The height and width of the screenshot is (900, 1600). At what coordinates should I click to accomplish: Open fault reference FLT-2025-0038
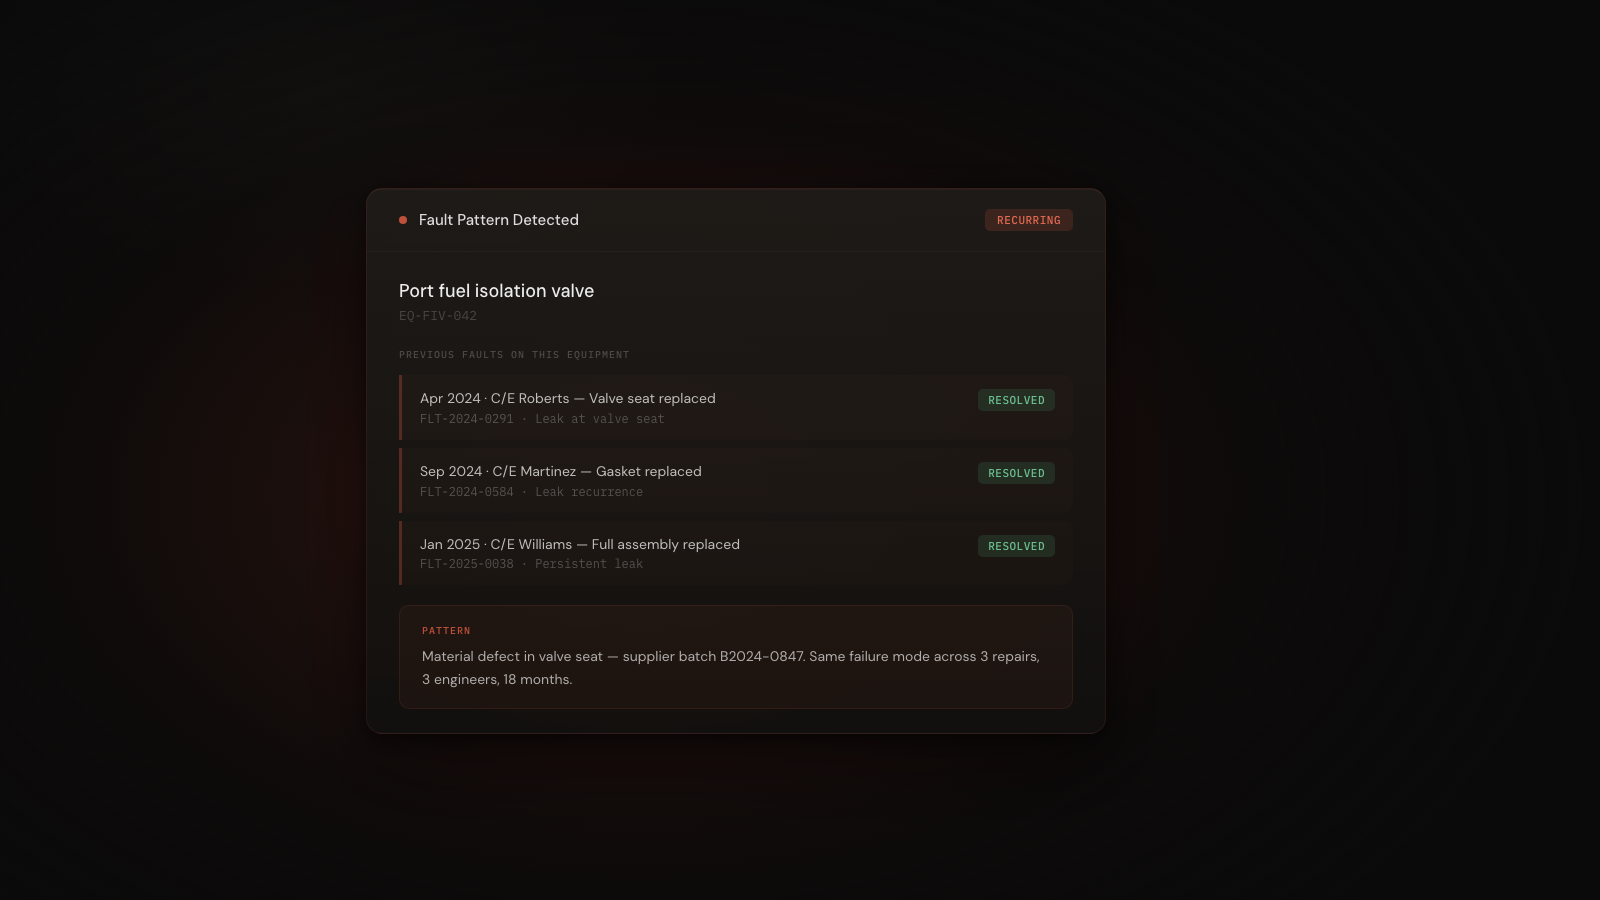(x=466, y=564)
